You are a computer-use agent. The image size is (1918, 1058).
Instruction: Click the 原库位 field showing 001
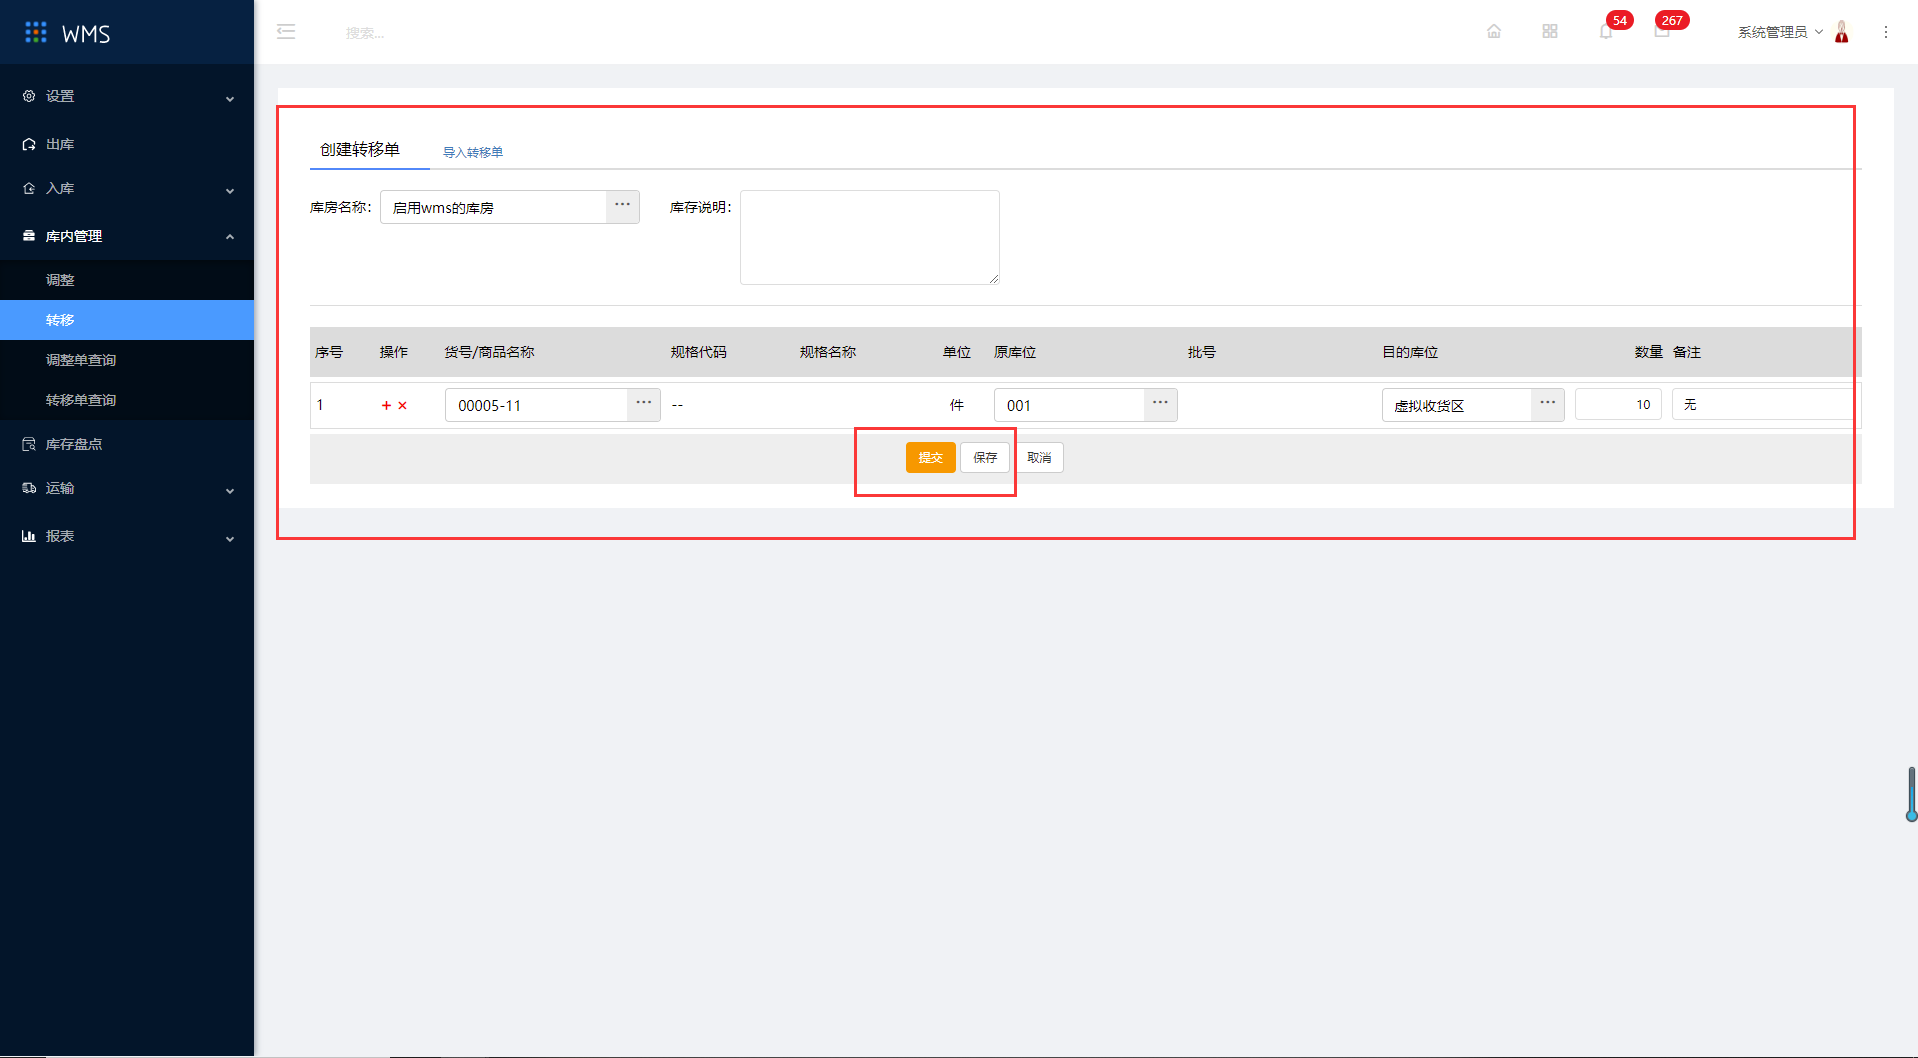point(1069,405)
